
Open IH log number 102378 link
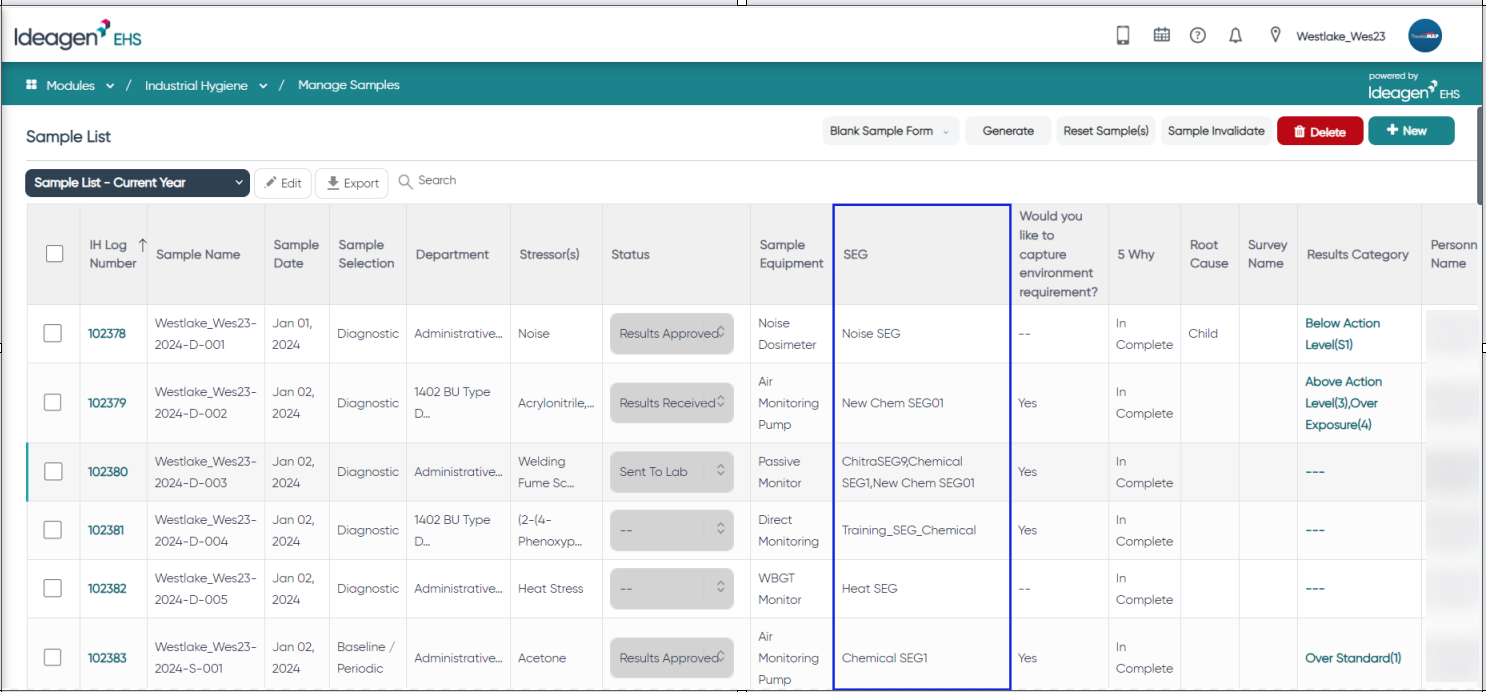pos(107,333)
